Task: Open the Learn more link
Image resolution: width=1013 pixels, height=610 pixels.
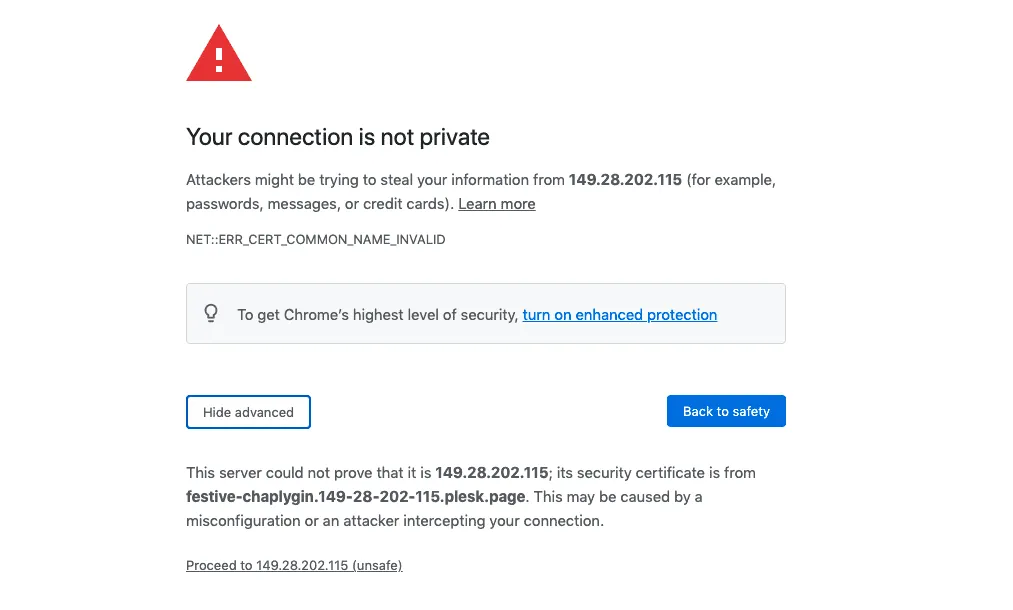Action: pos(496,204)
